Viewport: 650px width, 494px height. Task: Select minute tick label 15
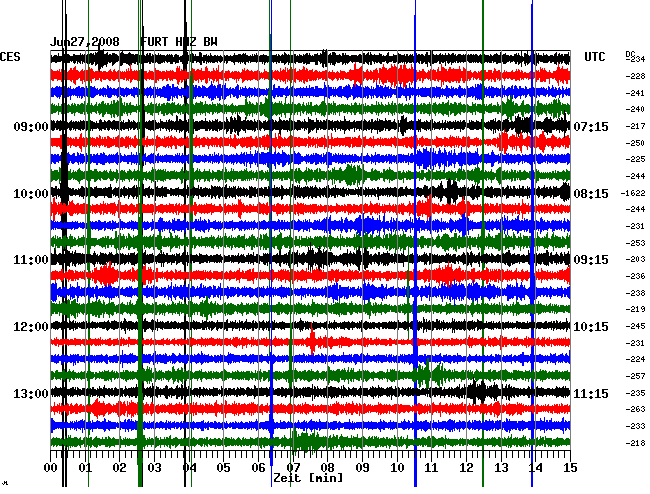click(570, 468)
